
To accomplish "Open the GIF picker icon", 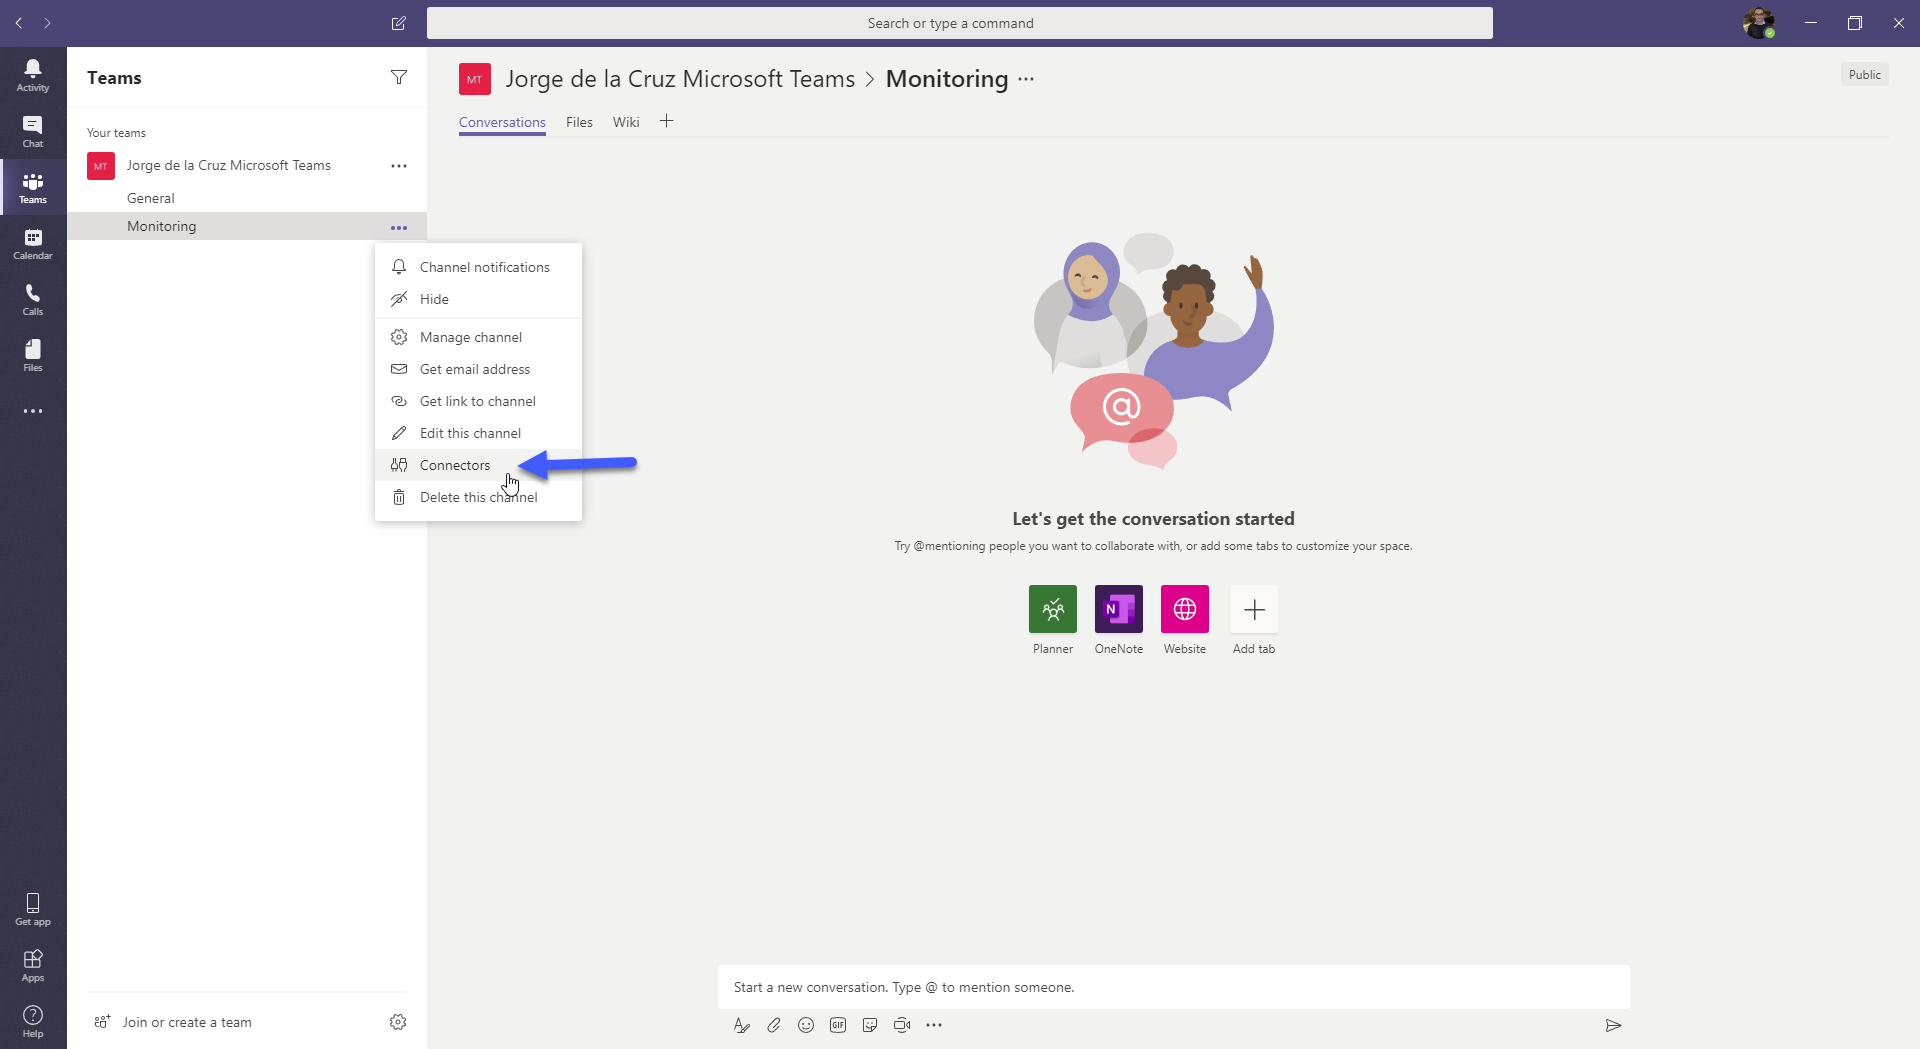I will pyautogui.click(x=838, y=1025).
